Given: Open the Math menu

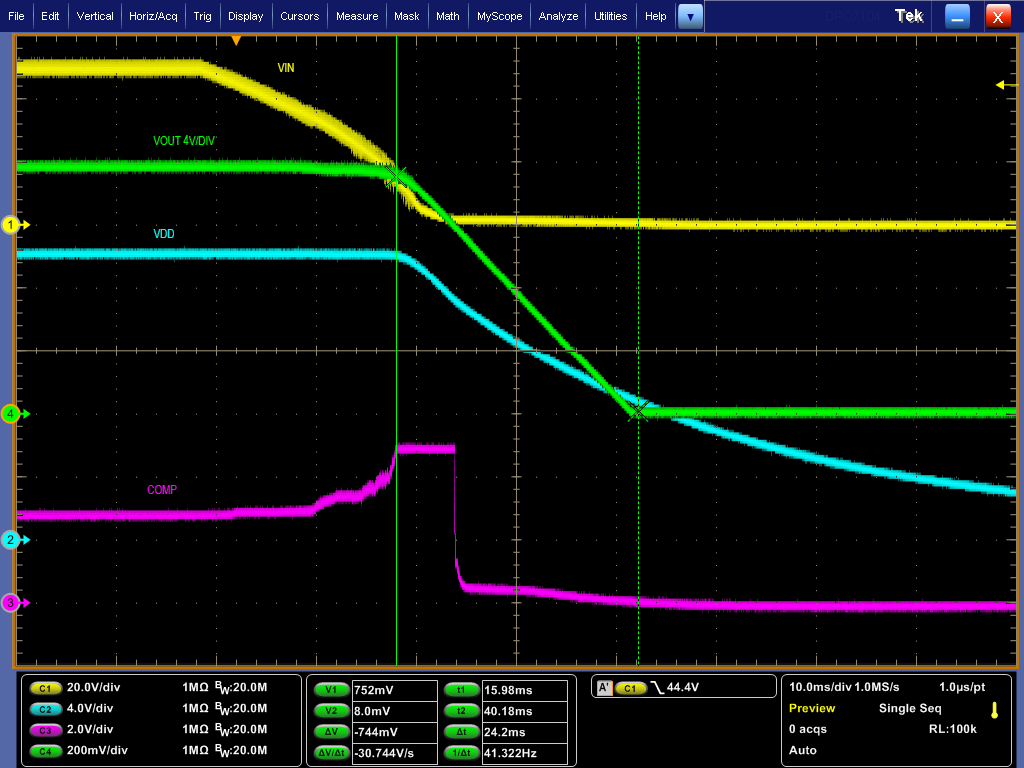Looking at the screenshot, I should point(447,15).
